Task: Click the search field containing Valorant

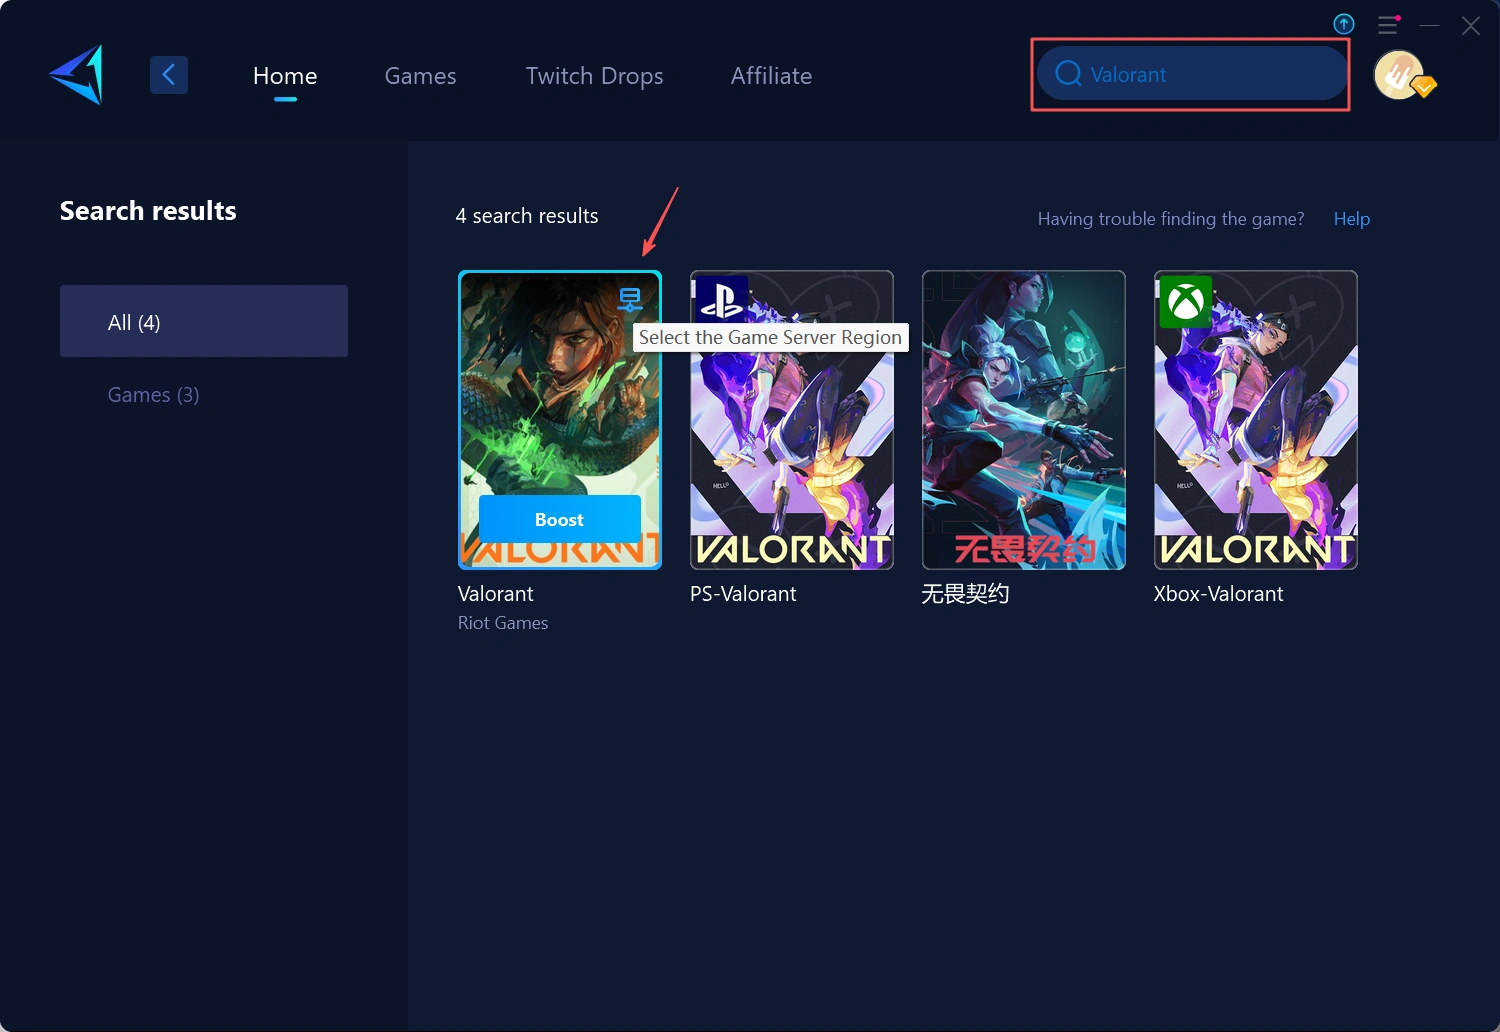Action: 1210,75
